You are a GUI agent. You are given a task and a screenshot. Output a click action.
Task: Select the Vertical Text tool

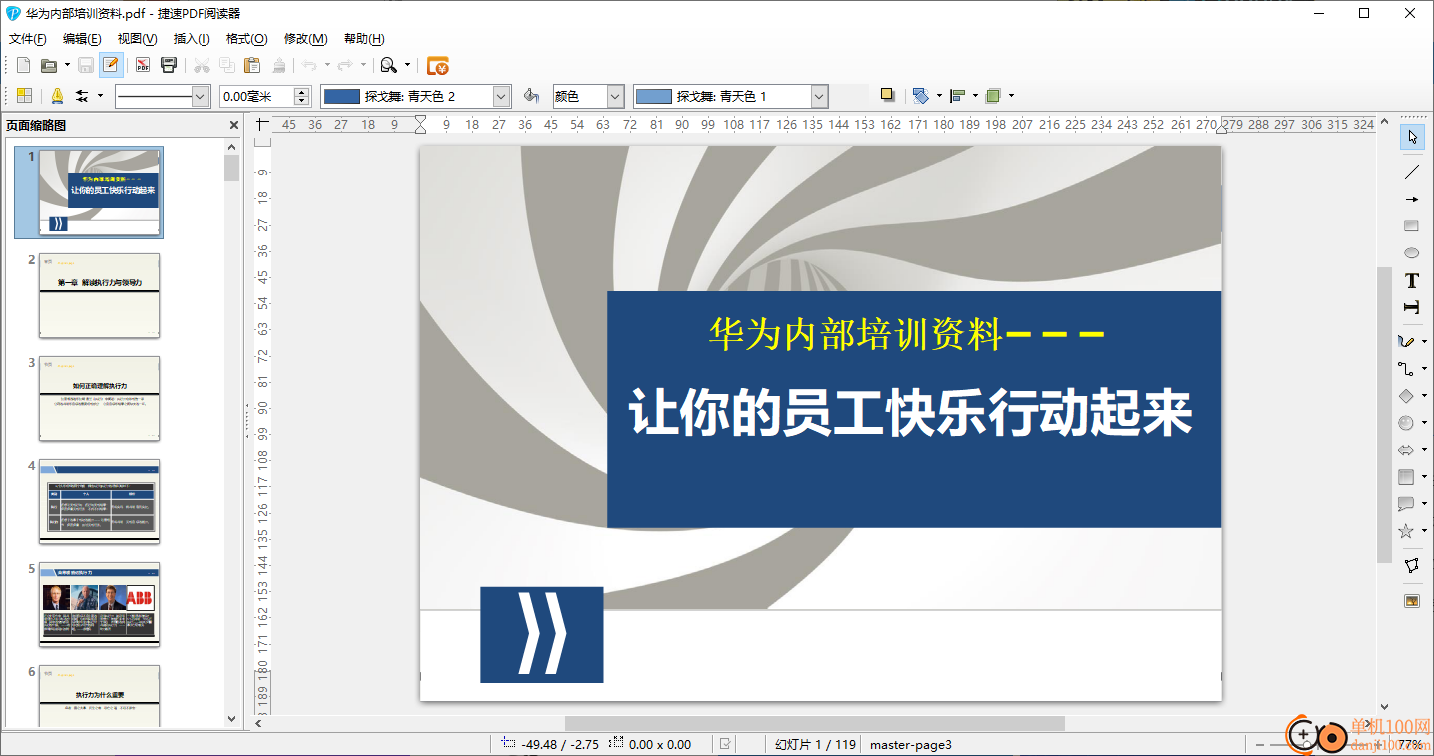coord(1412,307)
